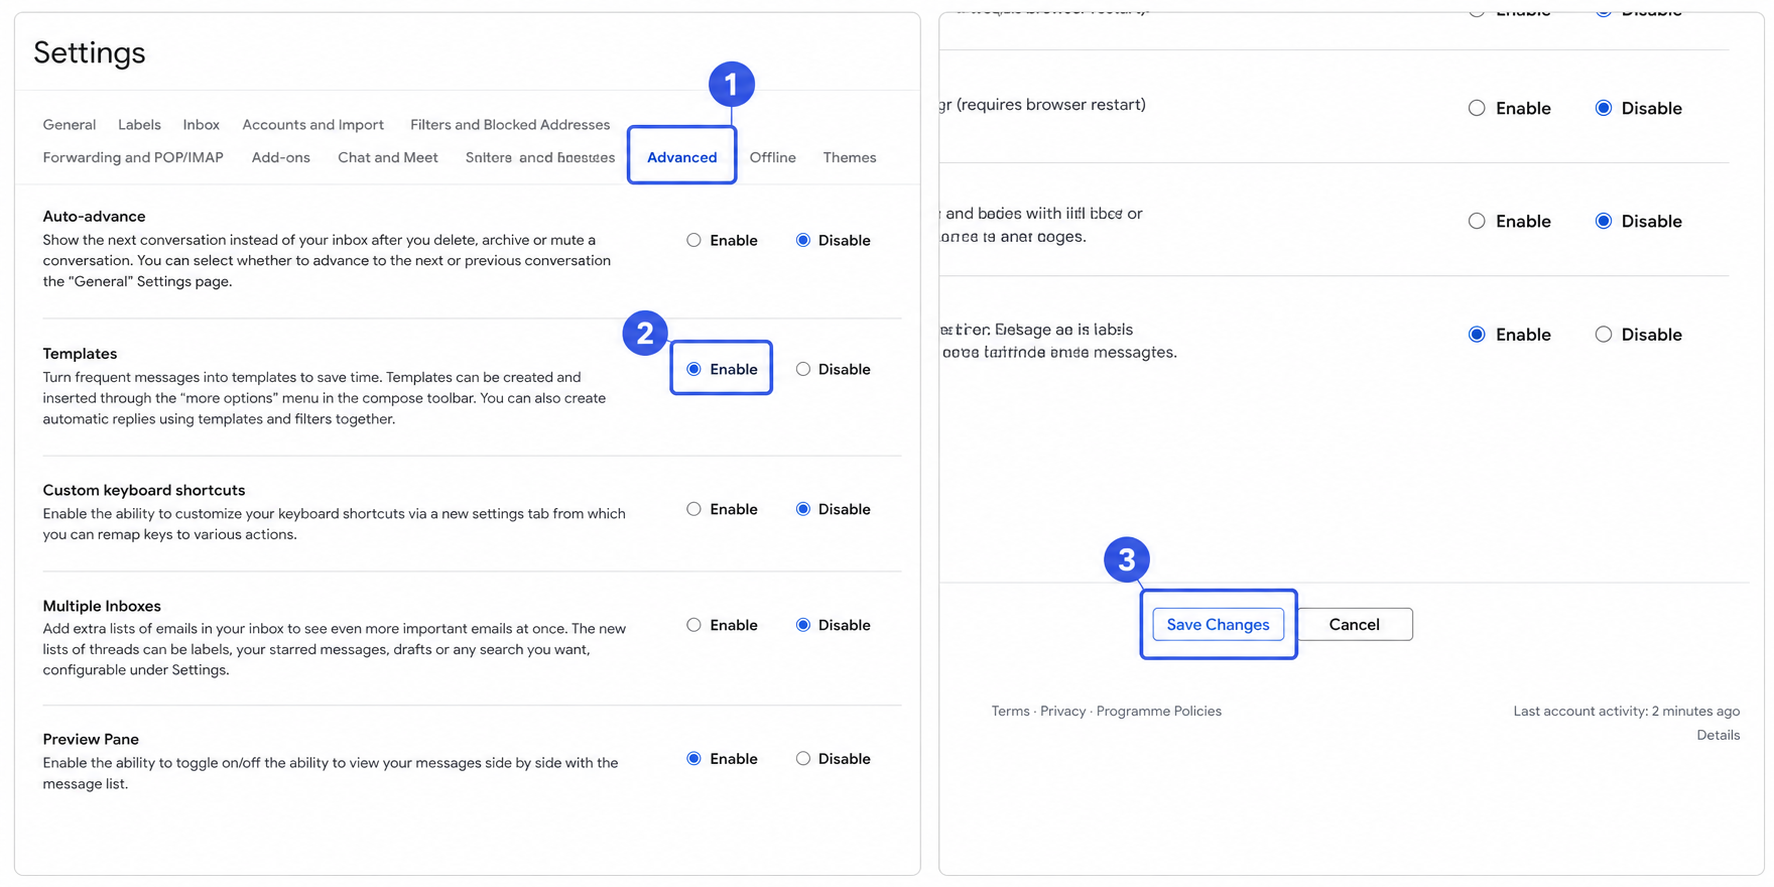The image size is (1774, 887).
Task: Select the Themes tab
Action: click(x=849, y=157)
